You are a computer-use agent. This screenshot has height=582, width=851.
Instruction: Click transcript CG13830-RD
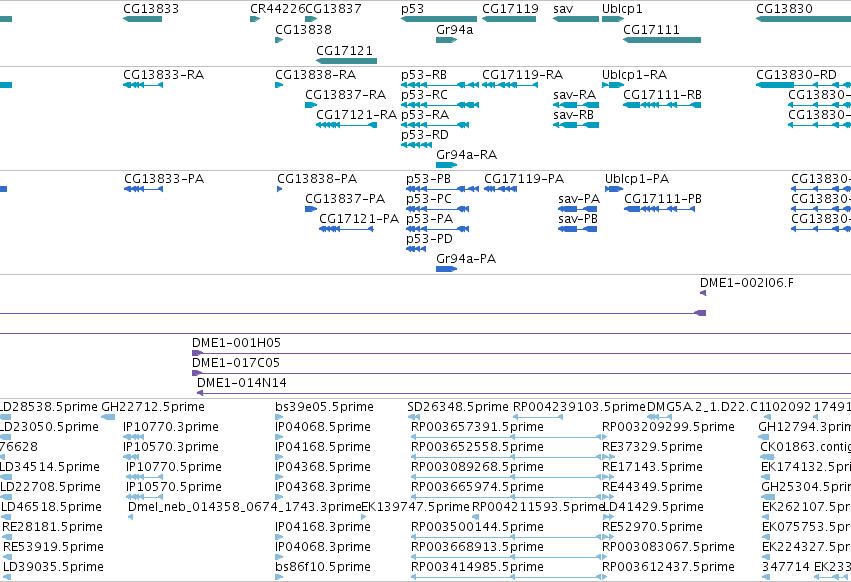796,75
